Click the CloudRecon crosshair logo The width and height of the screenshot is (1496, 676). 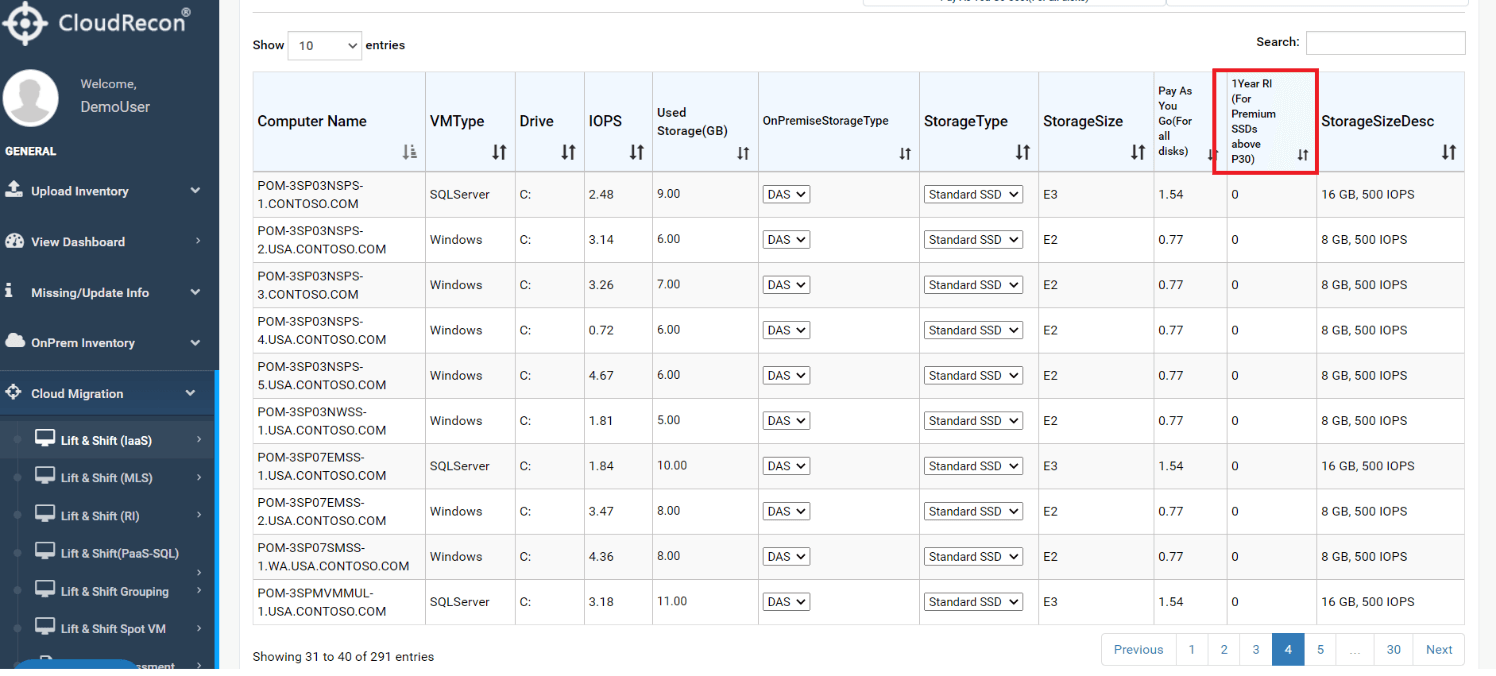25,24
